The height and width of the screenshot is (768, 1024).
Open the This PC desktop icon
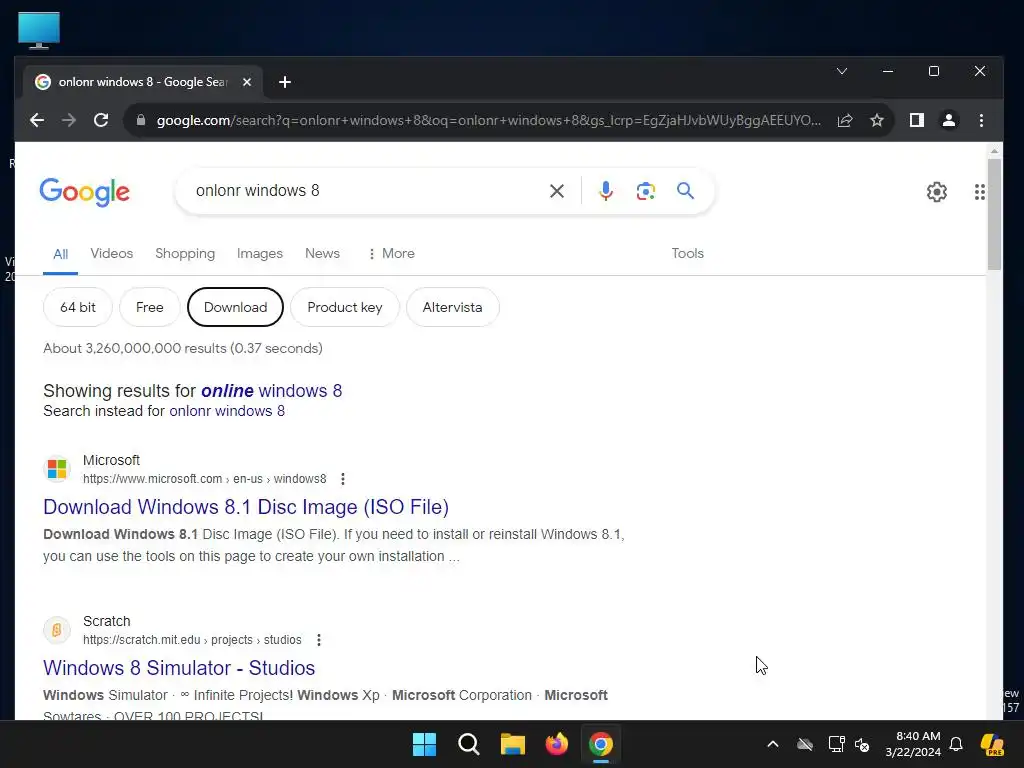pyautogui.click(x=39, y=30)
